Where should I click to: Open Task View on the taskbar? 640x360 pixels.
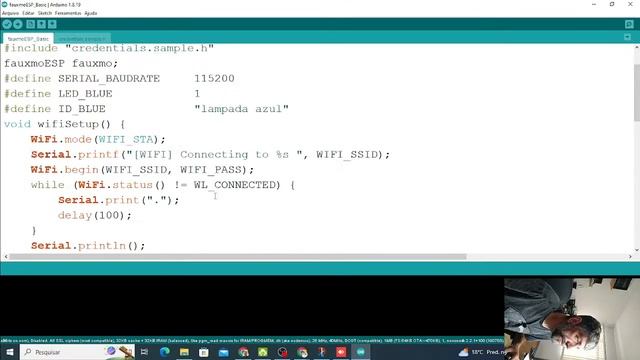pyautogui.click(x=144, y=352)
